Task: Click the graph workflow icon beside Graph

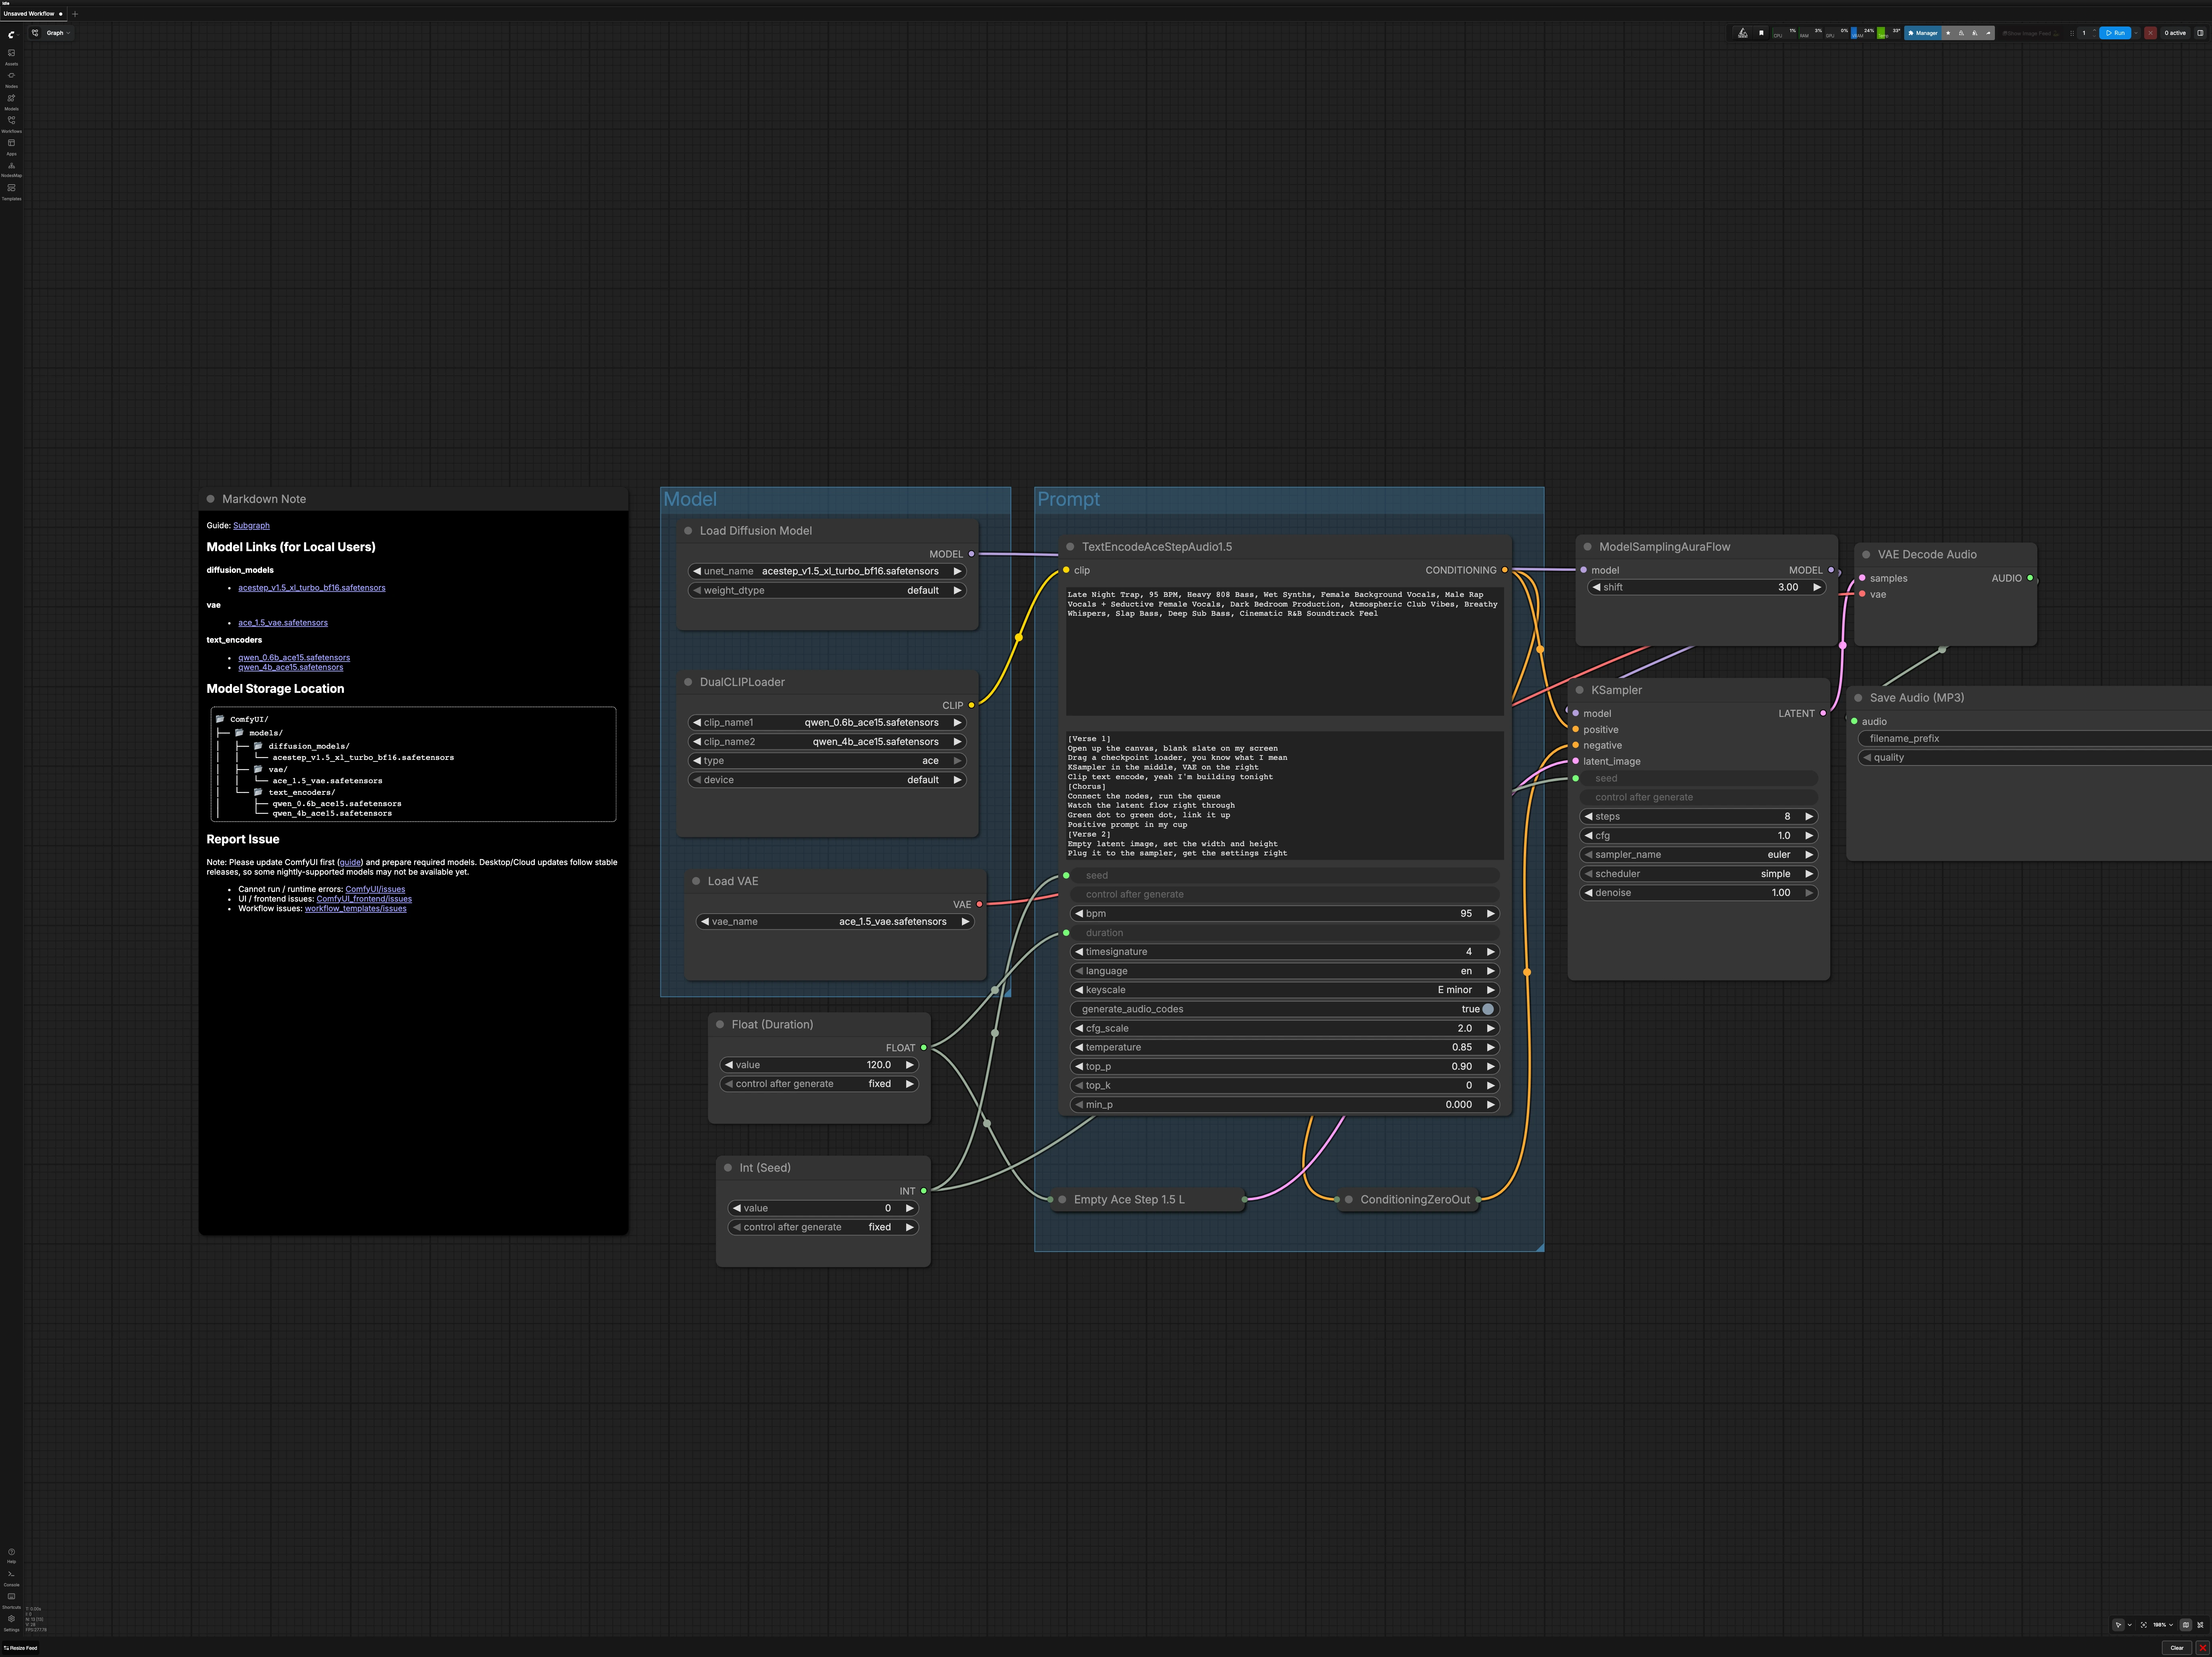Action: point(35,33)
